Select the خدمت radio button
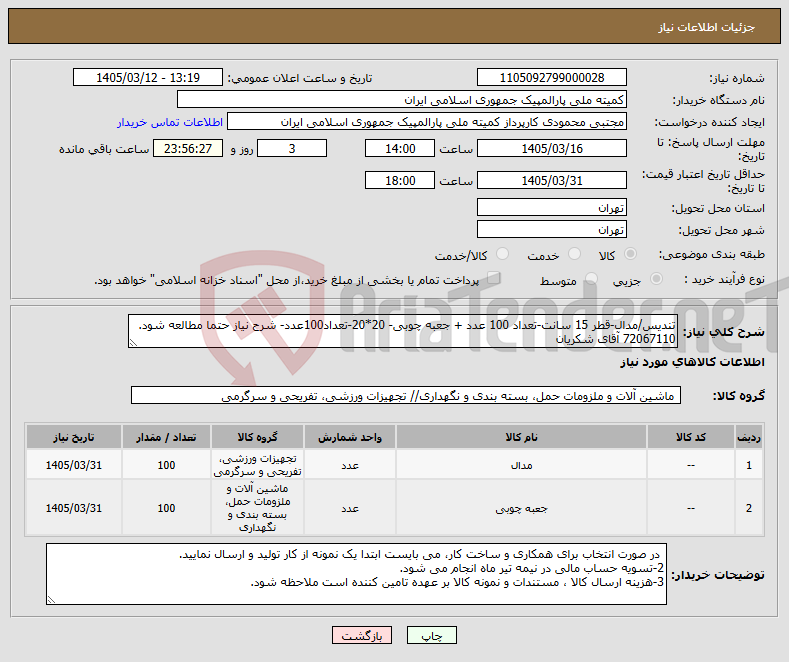The image size is (789, 662). pyautogui.click(x=574, y=254)
